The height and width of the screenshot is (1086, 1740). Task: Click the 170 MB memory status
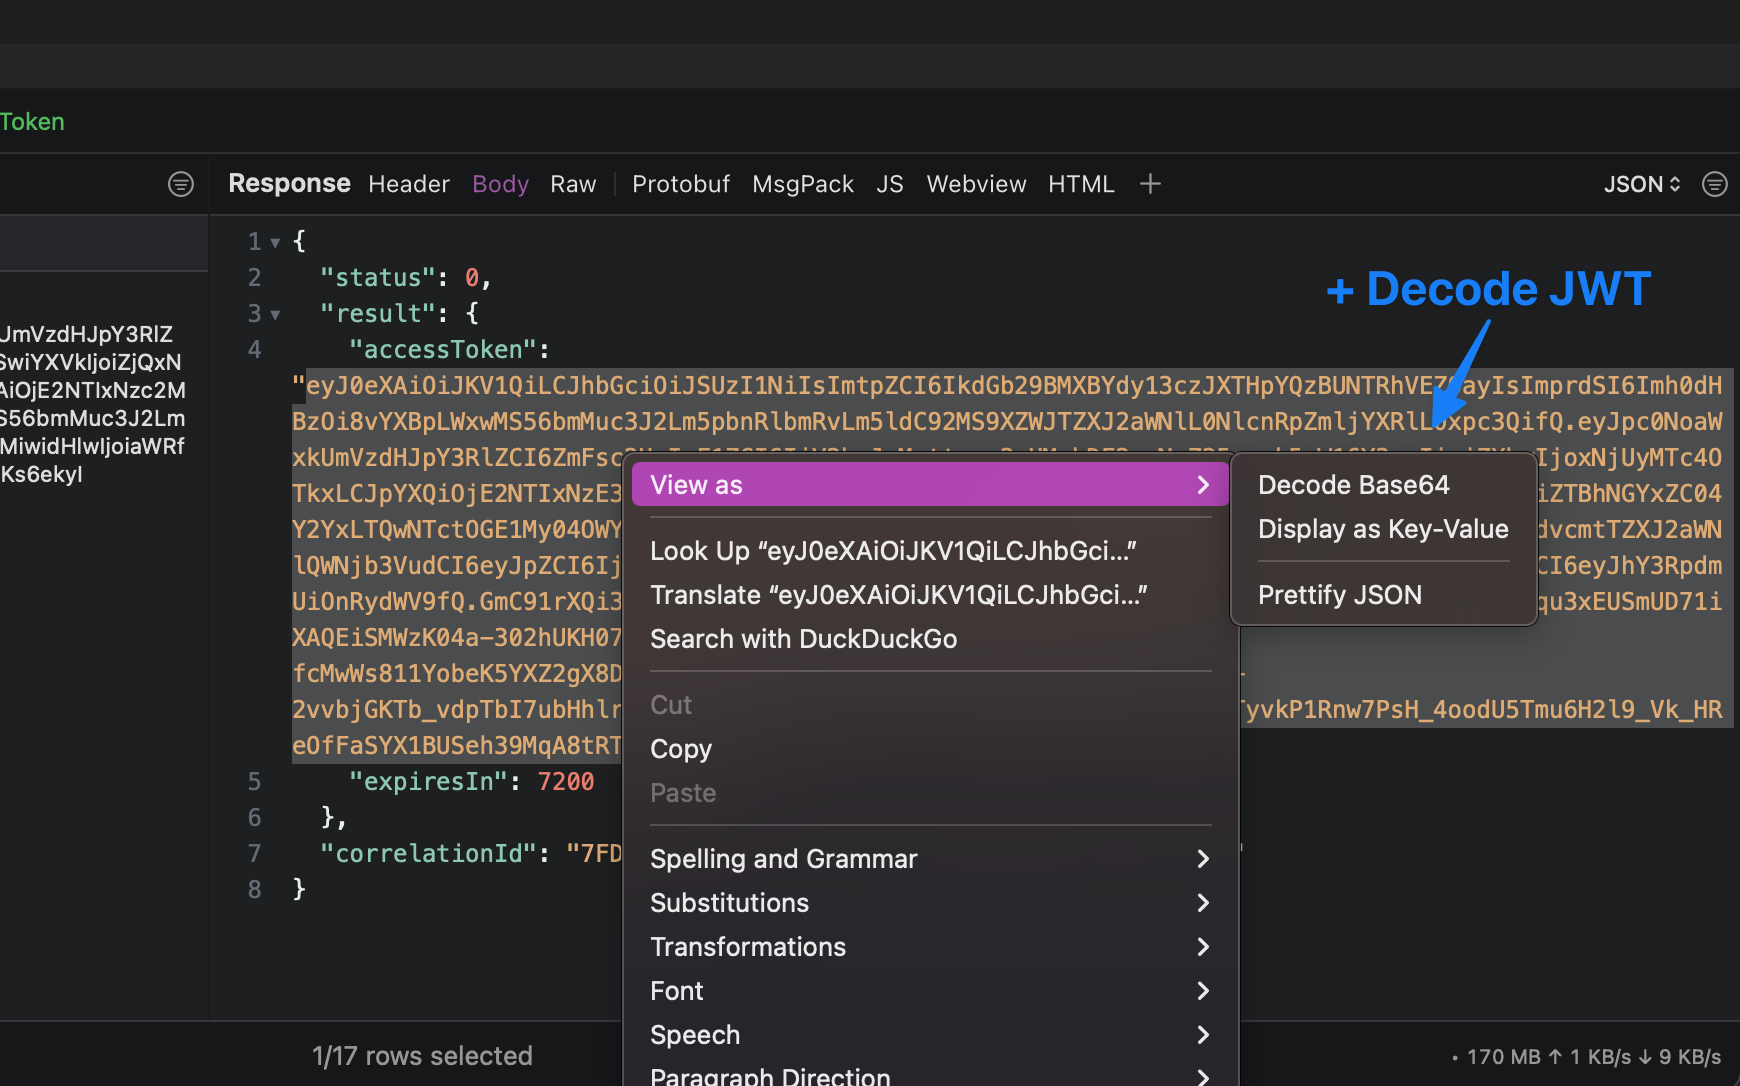(x=1504, y=1057)
